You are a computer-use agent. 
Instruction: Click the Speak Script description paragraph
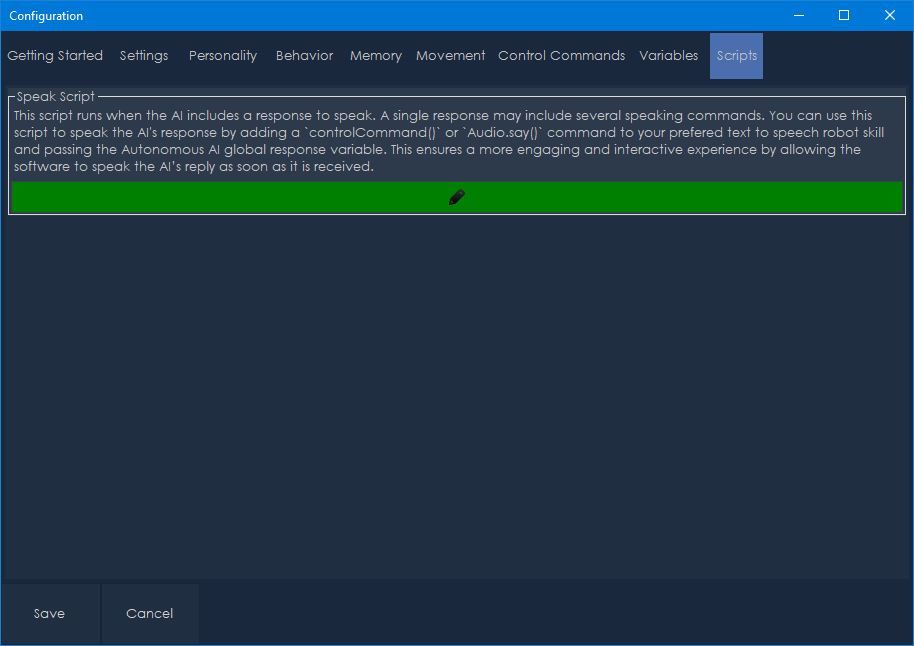440,141
